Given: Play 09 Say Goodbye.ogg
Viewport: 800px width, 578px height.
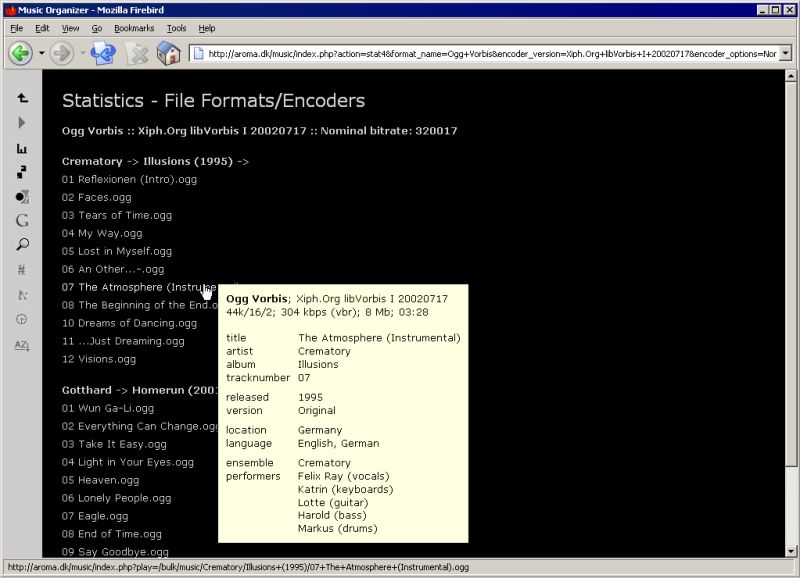Looking at the screenshot, I should [x=115, y=551].
